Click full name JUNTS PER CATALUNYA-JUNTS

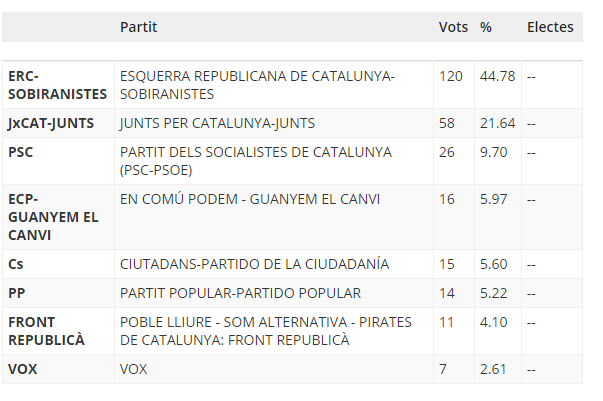(217, 123)
